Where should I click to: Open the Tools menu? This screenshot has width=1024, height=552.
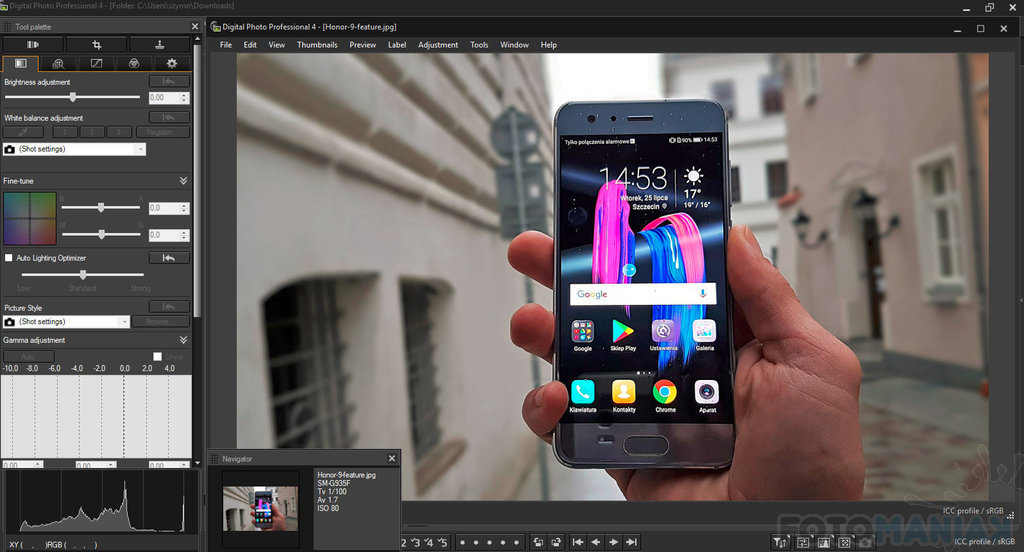coord(479,45)
